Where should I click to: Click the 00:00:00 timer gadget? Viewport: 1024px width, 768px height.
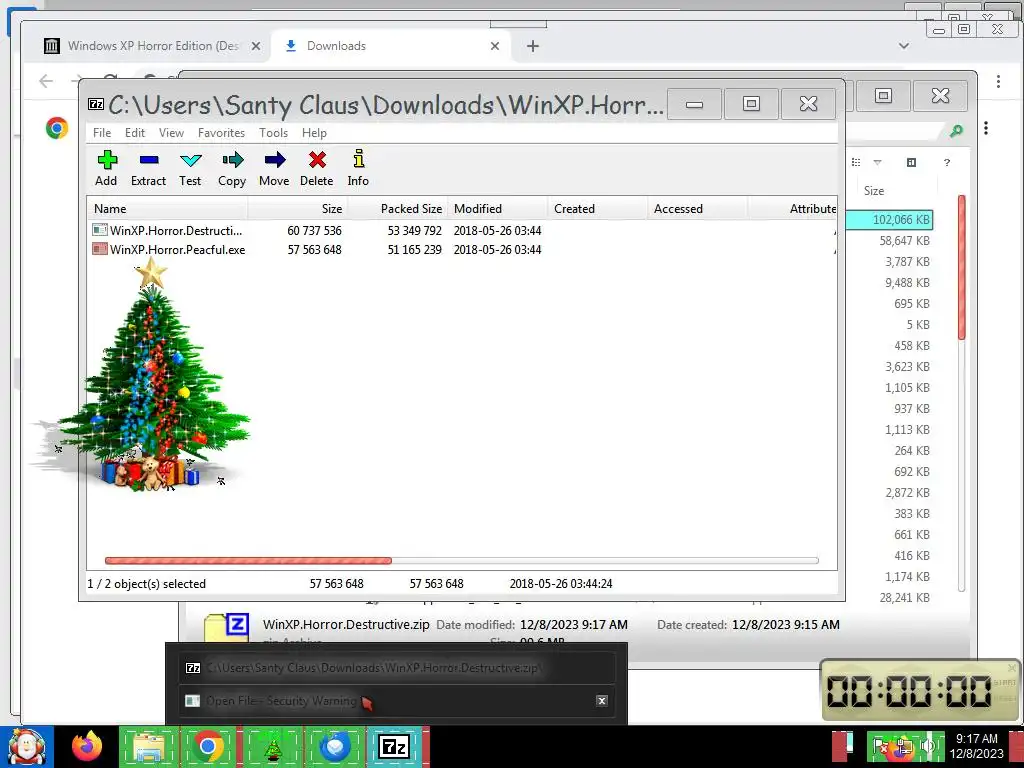point(920,691)
